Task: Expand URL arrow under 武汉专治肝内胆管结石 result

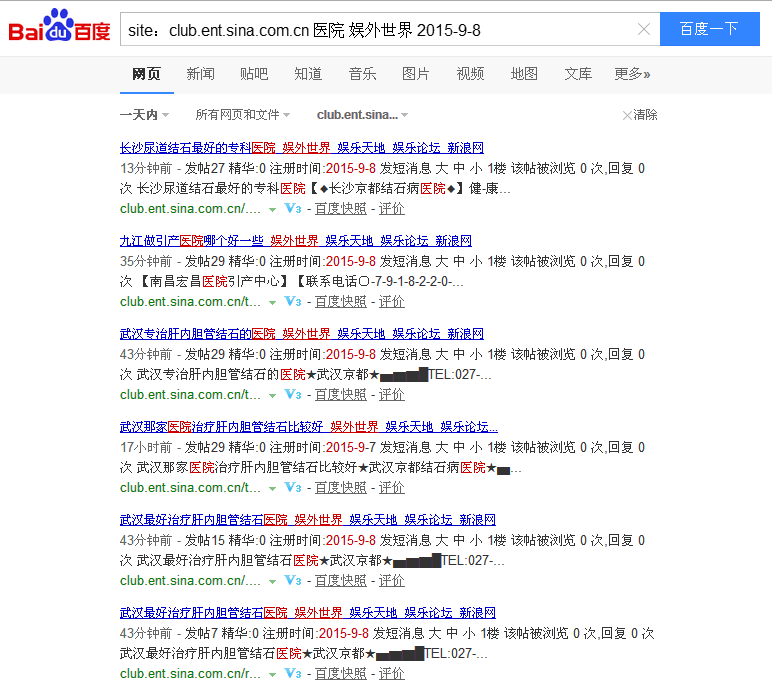Action: [272, 396]
